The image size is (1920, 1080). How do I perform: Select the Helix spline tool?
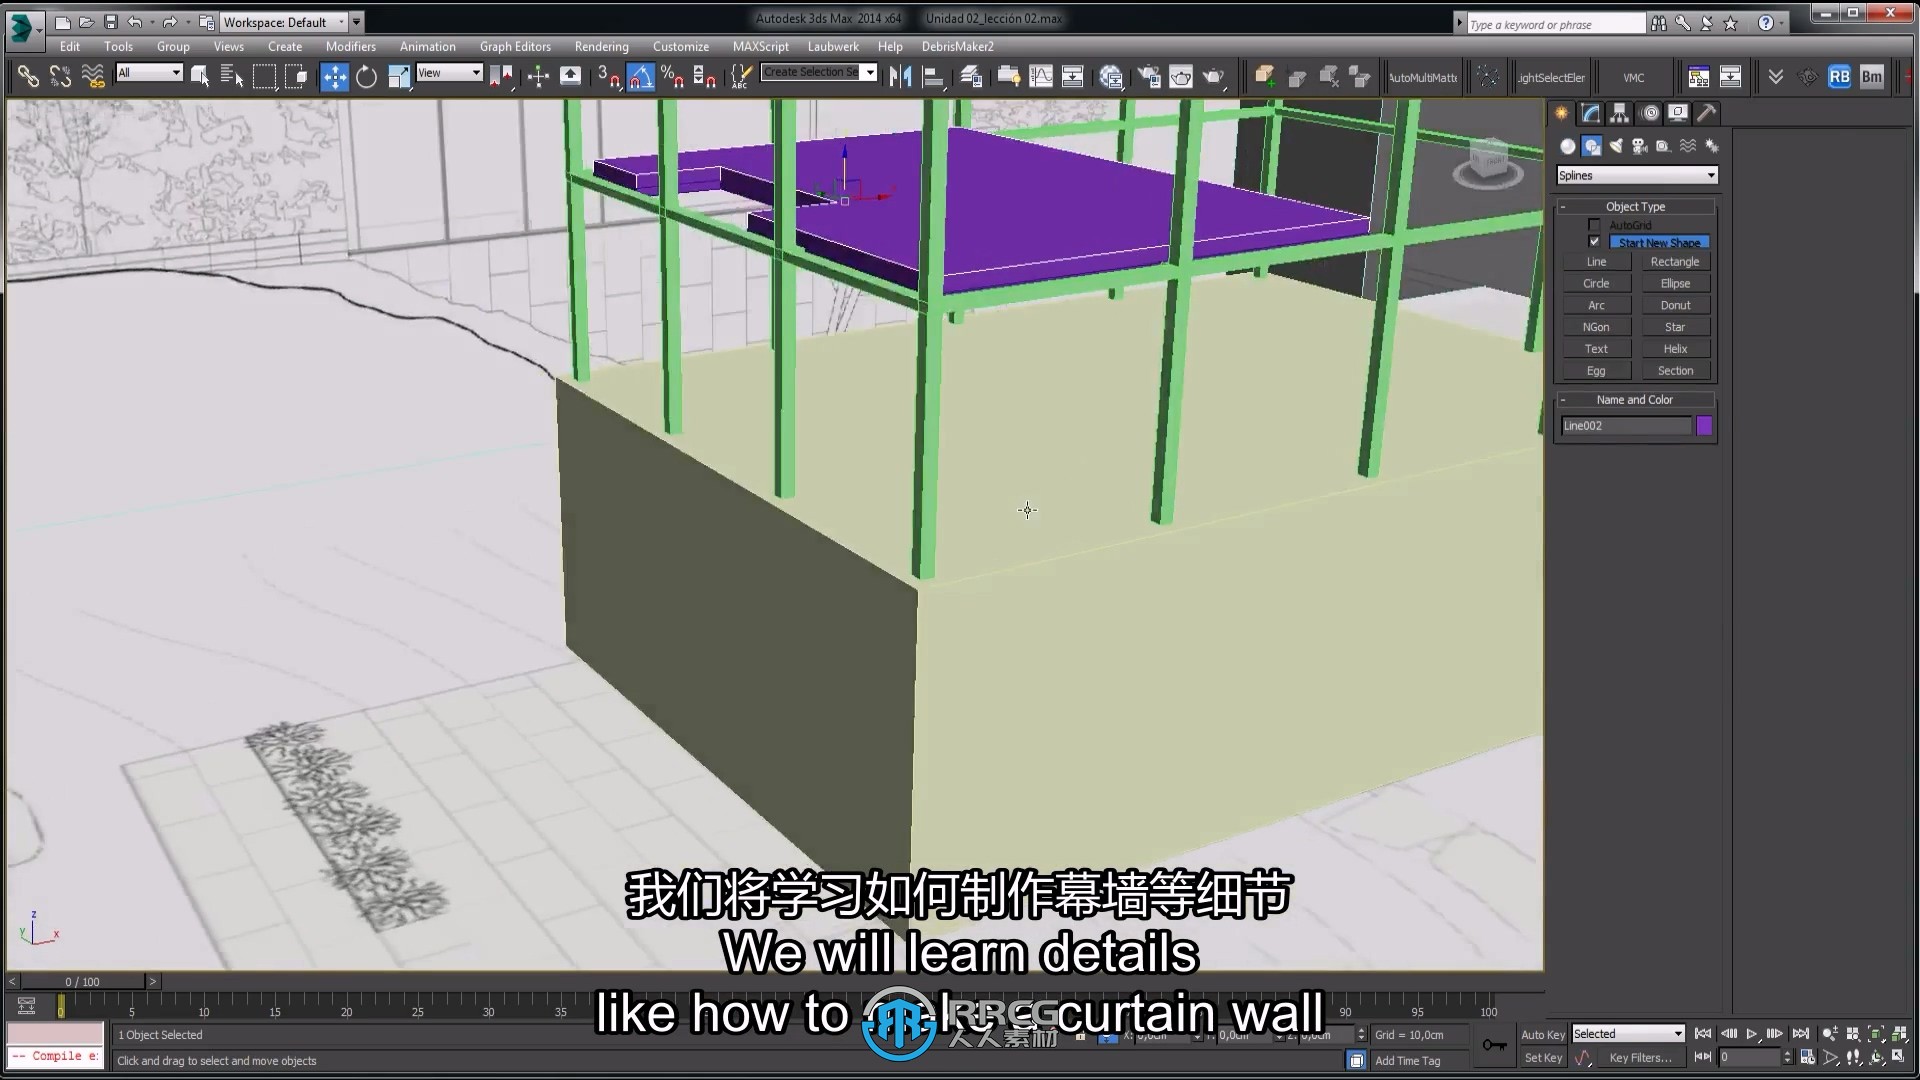[1675, 348]
